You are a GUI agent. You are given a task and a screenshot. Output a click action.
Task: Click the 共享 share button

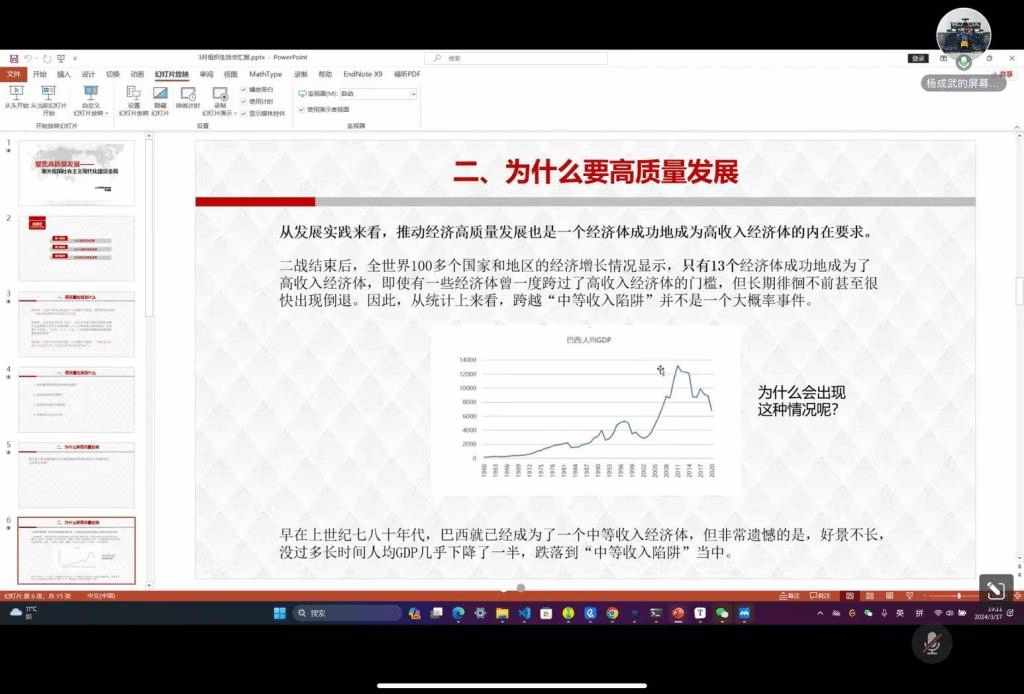[x=1003, y=74]
